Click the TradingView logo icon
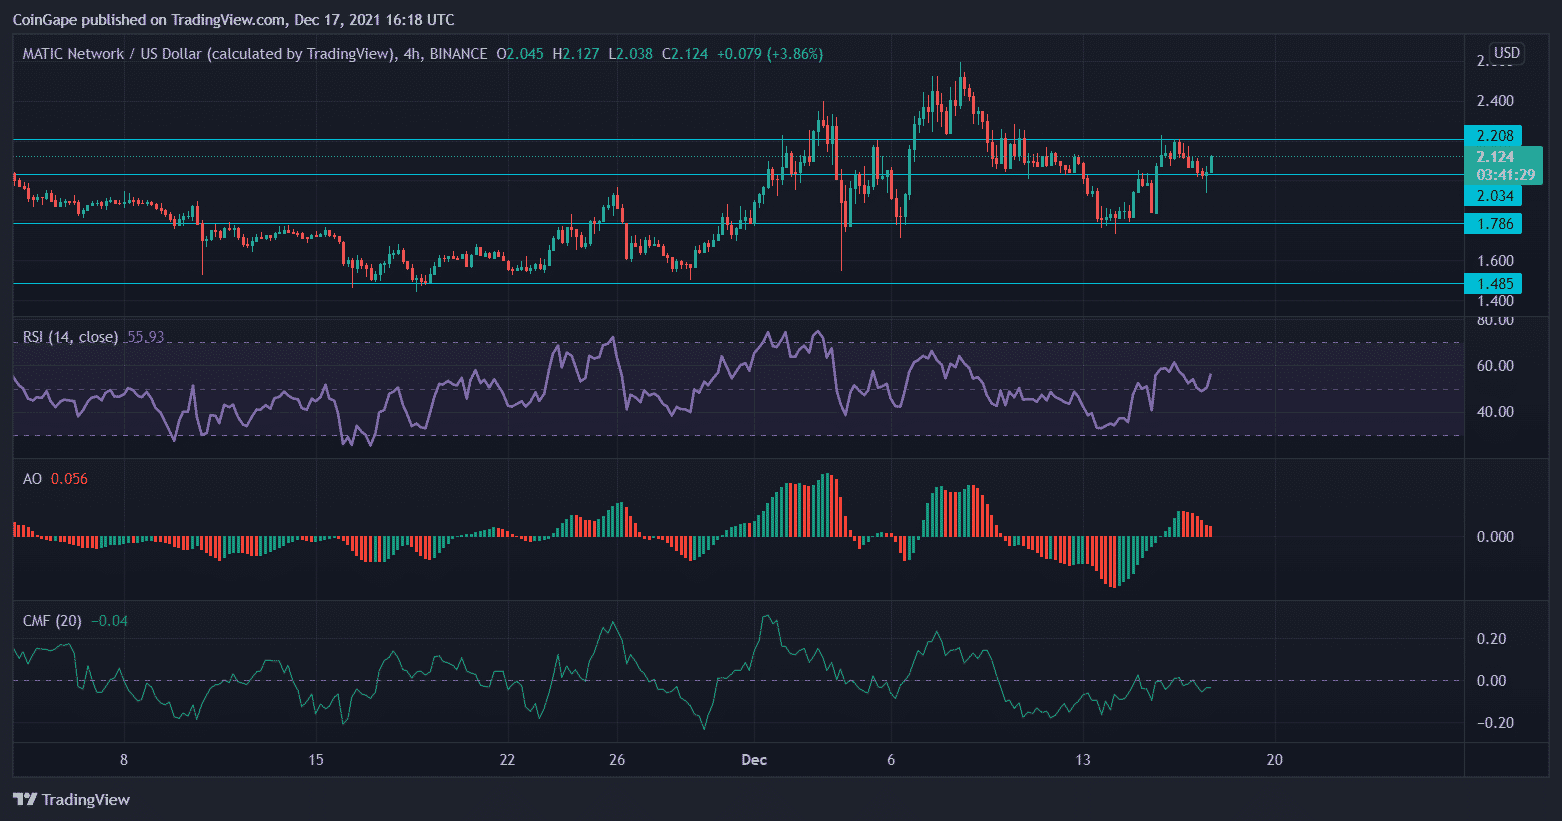The image size is (1562, 821). 25,799
